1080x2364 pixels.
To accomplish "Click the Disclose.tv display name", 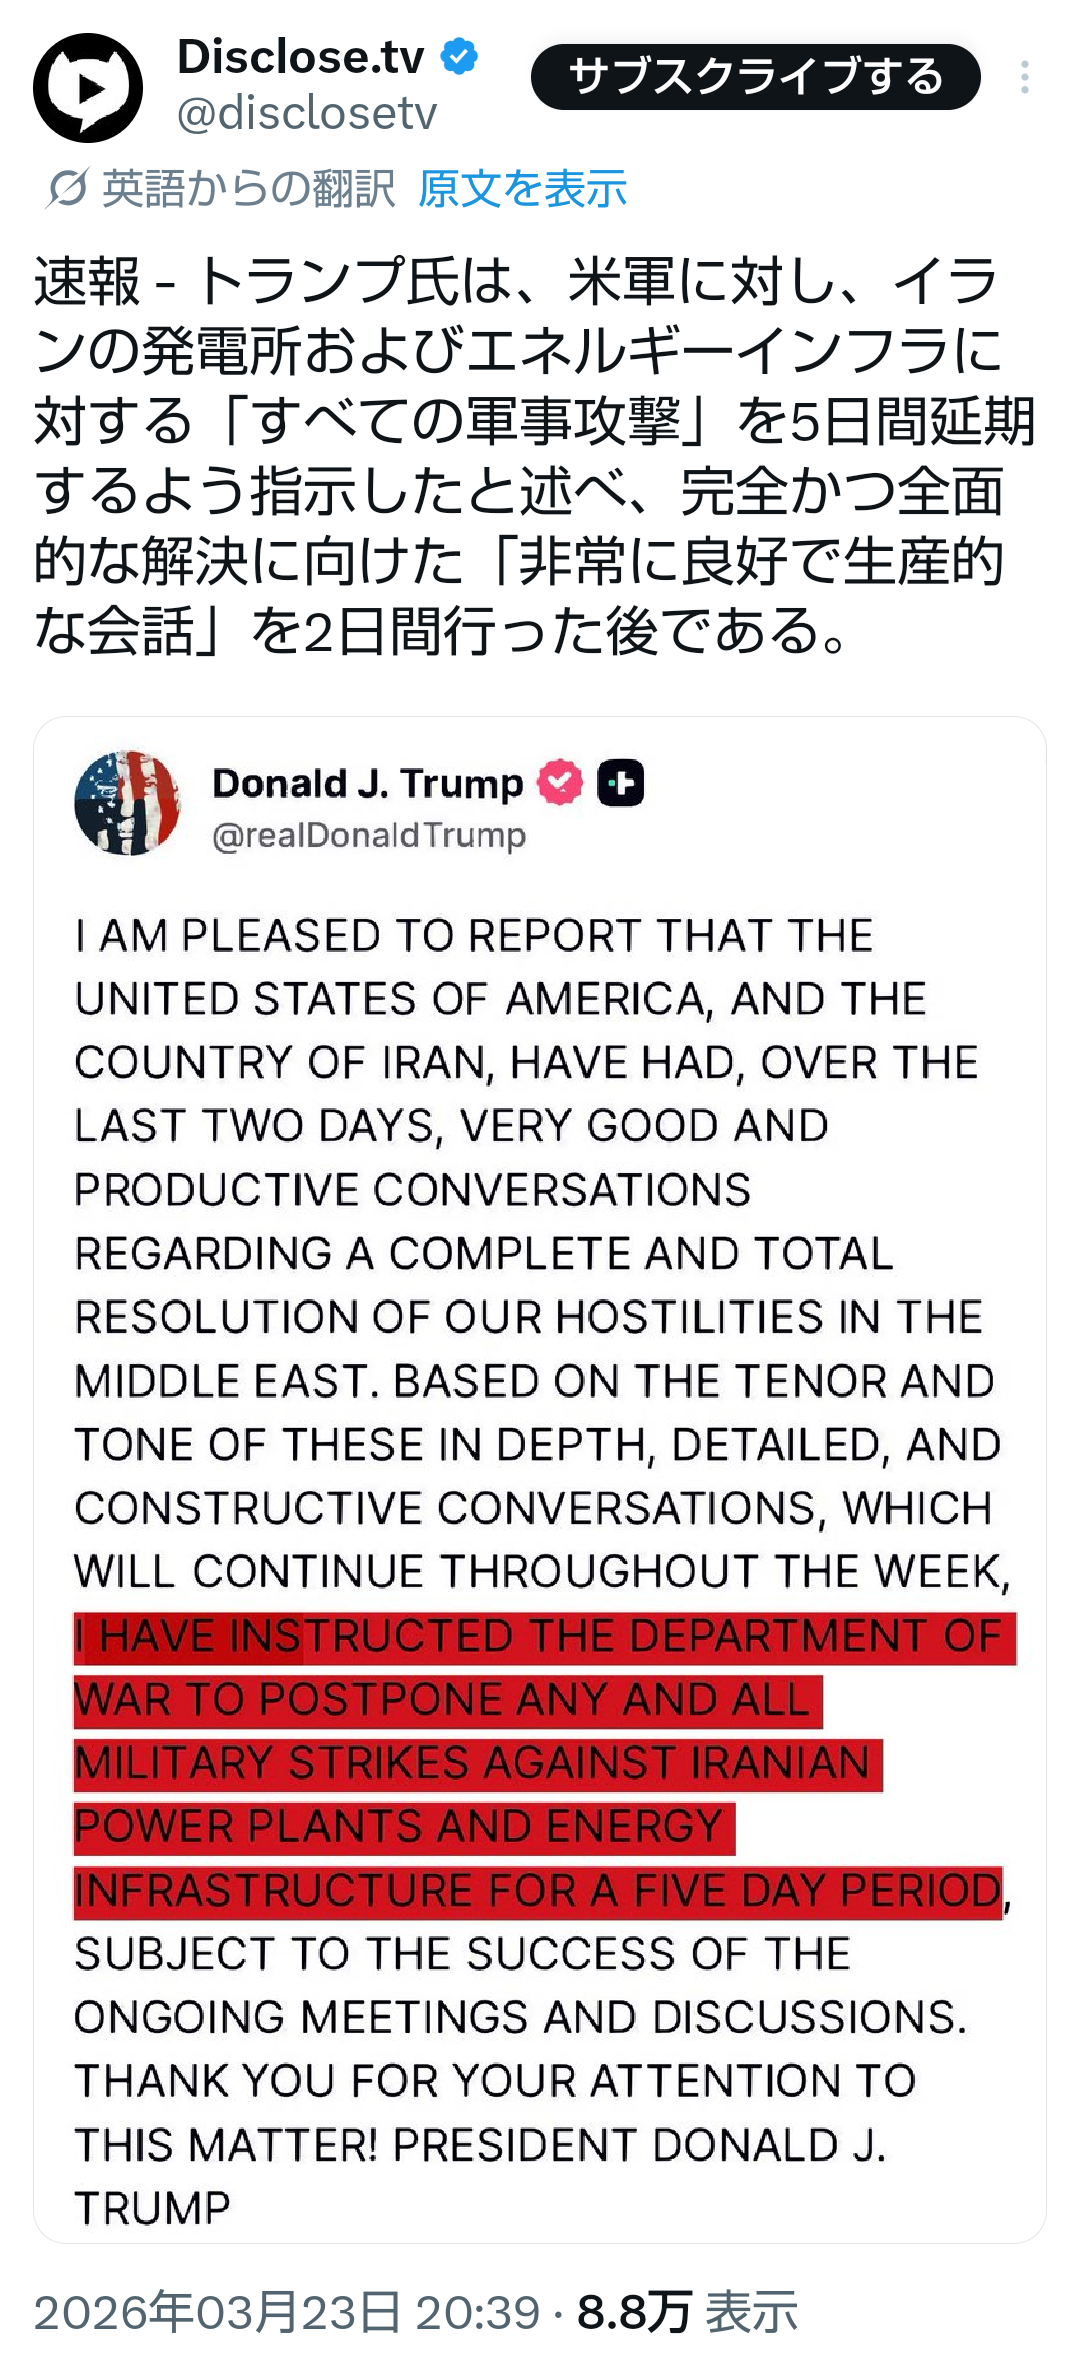I will click(x=300, y=56).
